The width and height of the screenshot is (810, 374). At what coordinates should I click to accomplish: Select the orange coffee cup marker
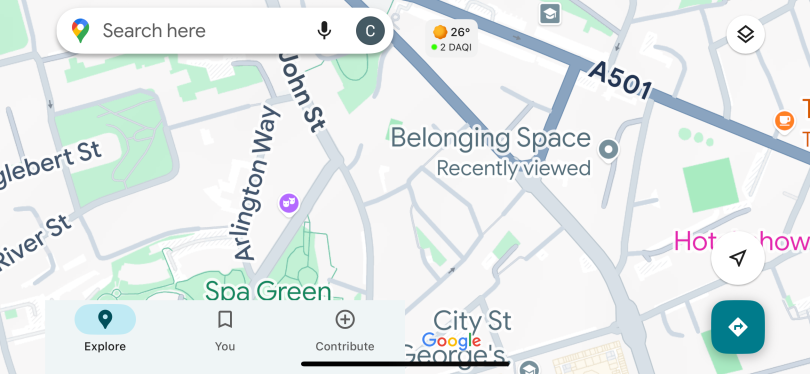point(784,120)
